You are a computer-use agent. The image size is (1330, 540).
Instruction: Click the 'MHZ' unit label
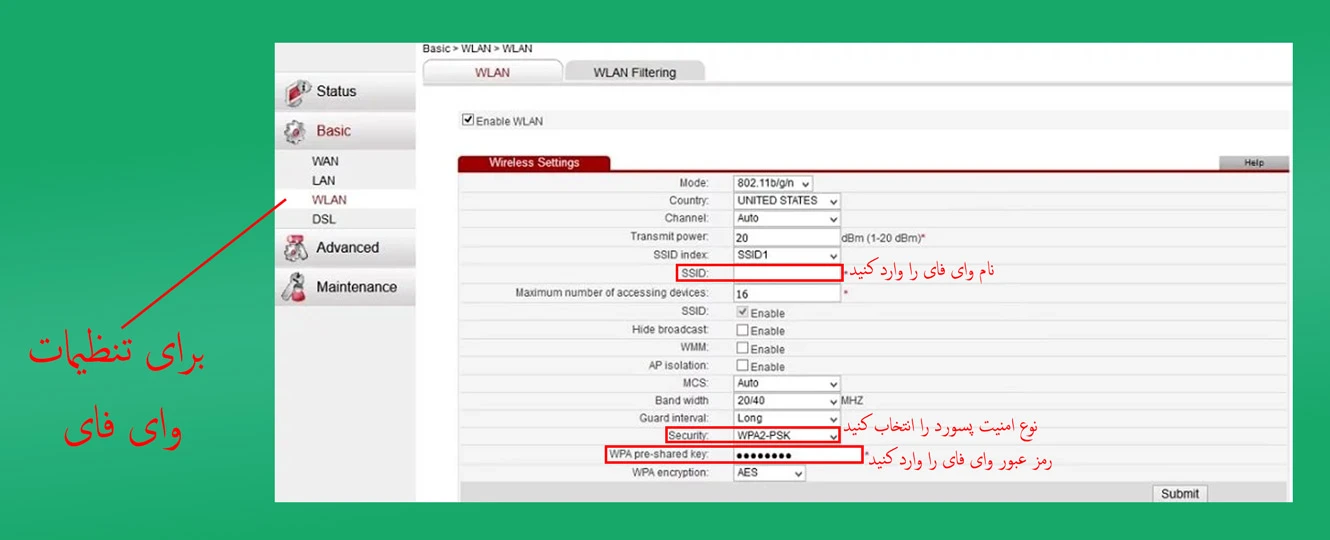(852, 401)
